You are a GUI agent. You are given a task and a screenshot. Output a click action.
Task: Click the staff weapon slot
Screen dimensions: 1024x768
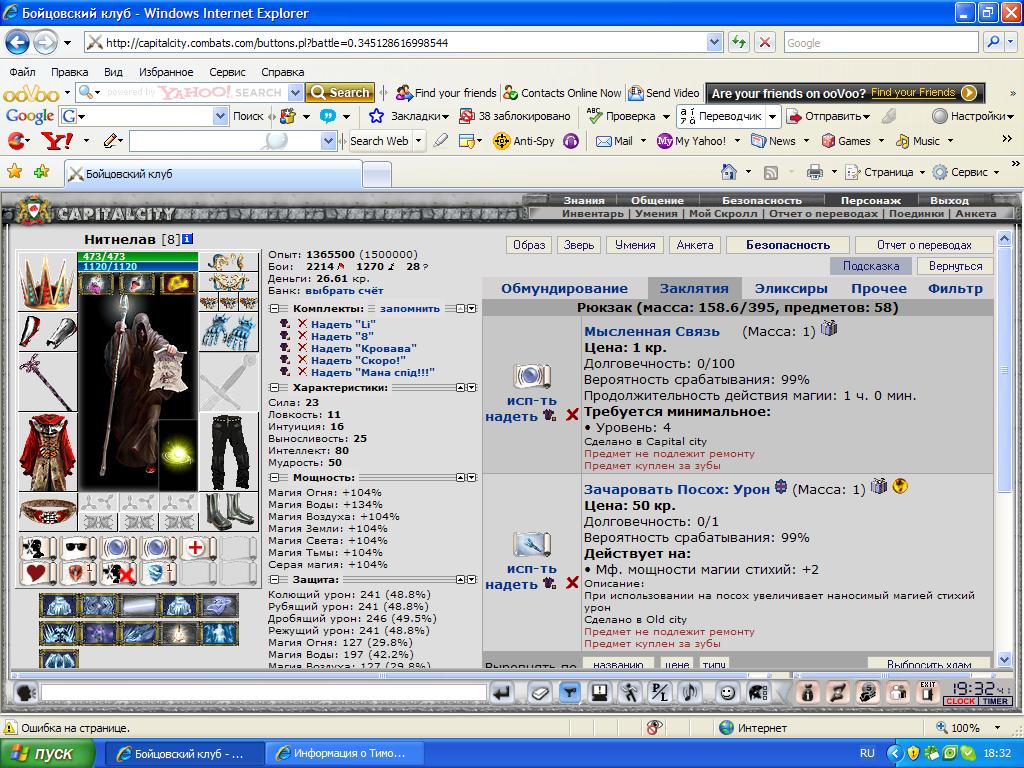point(47,382)
